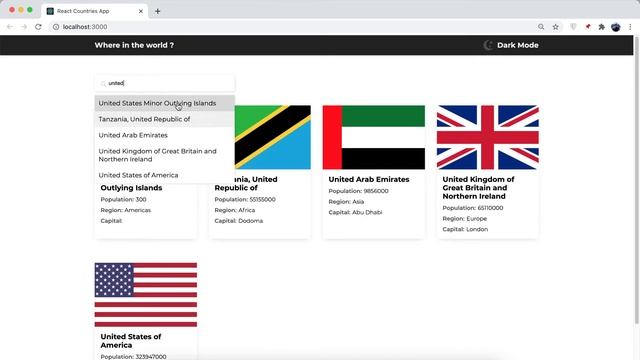Choose United Arab Emirates suggestion

click(x=164, y=135)
